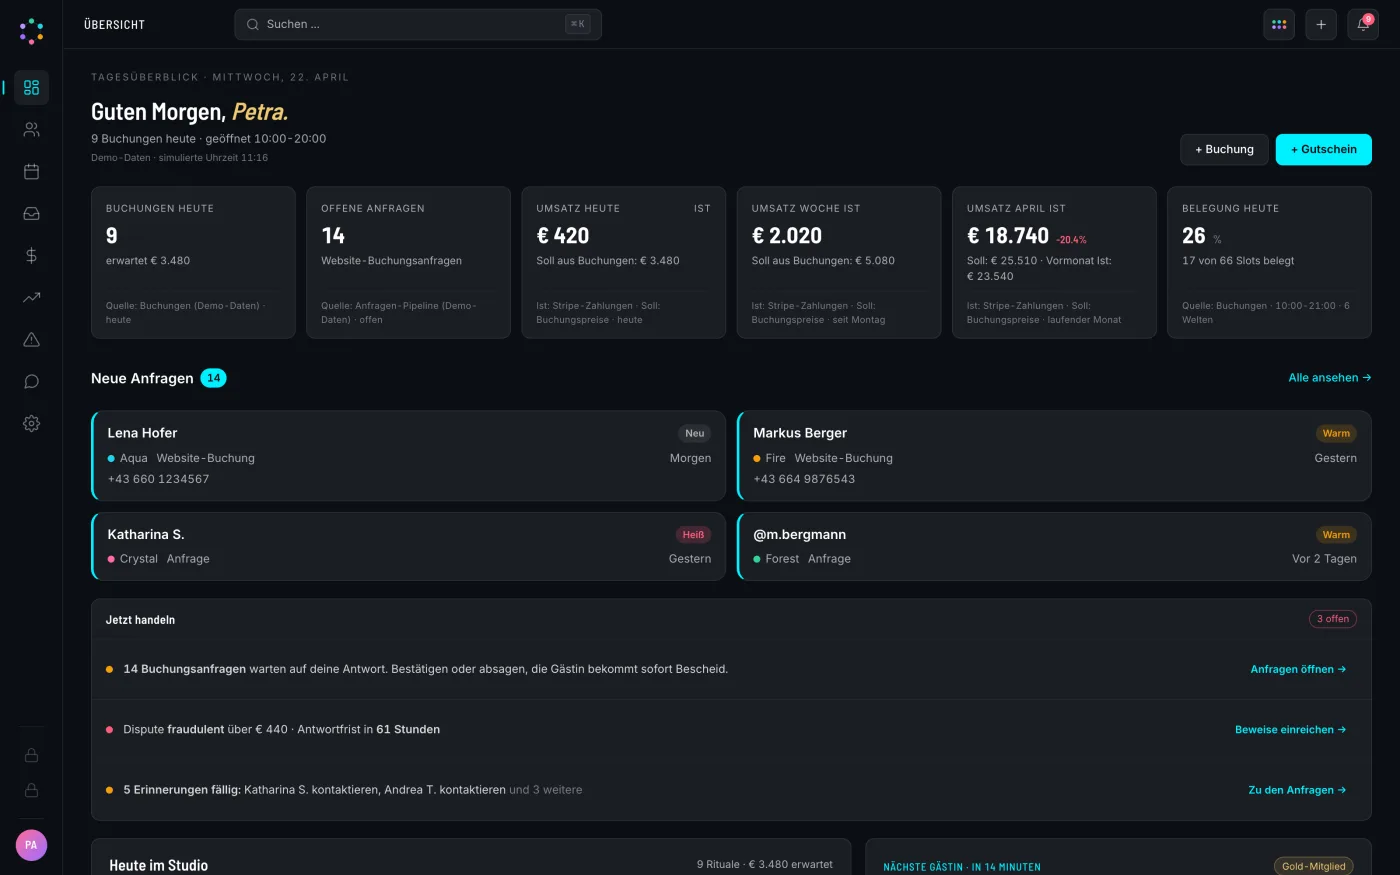The height and width of the screenshot is (875, 1400).
Task: Click Warm badge on Markus Berger
Action: point(1336,434)
